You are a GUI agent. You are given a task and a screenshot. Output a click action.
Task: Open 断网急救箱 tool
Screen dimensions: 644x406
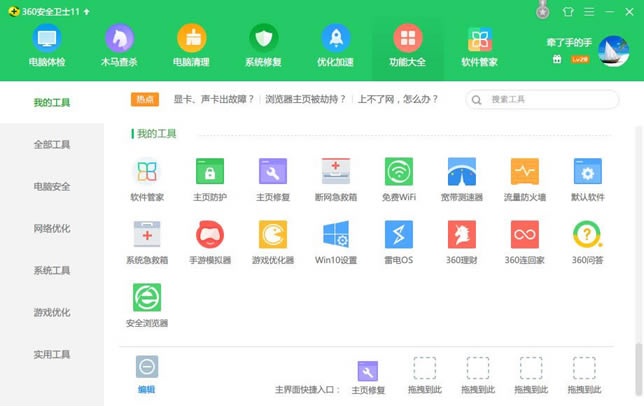tap(335, 178)
